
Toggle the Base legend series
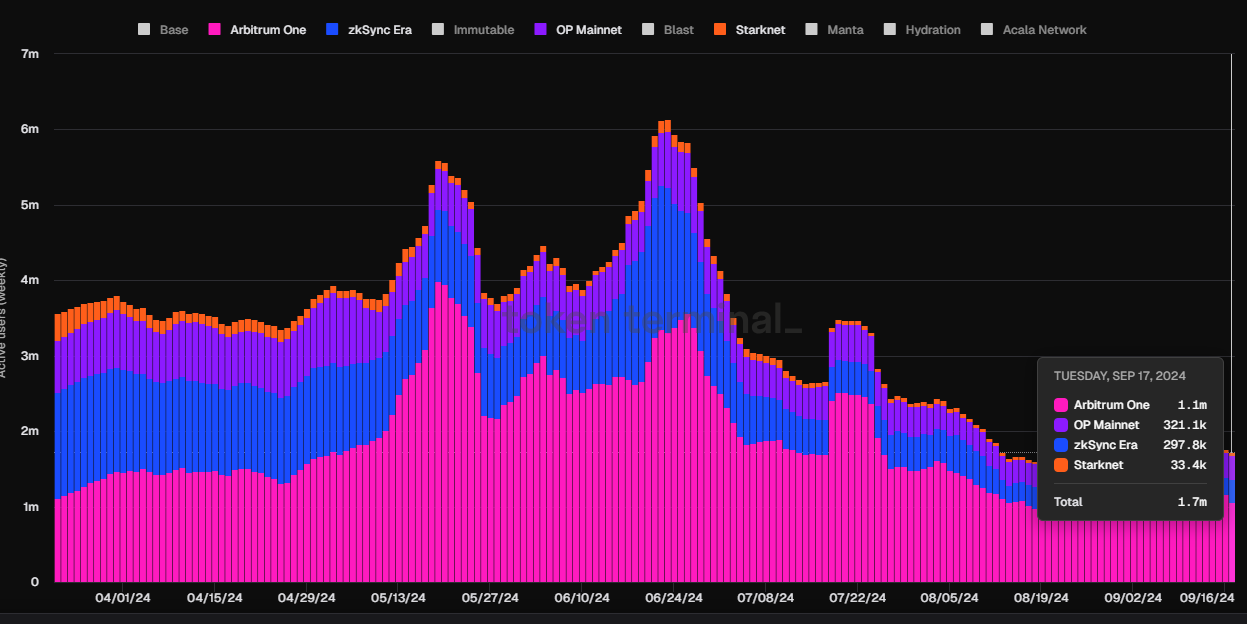(162, 30)
